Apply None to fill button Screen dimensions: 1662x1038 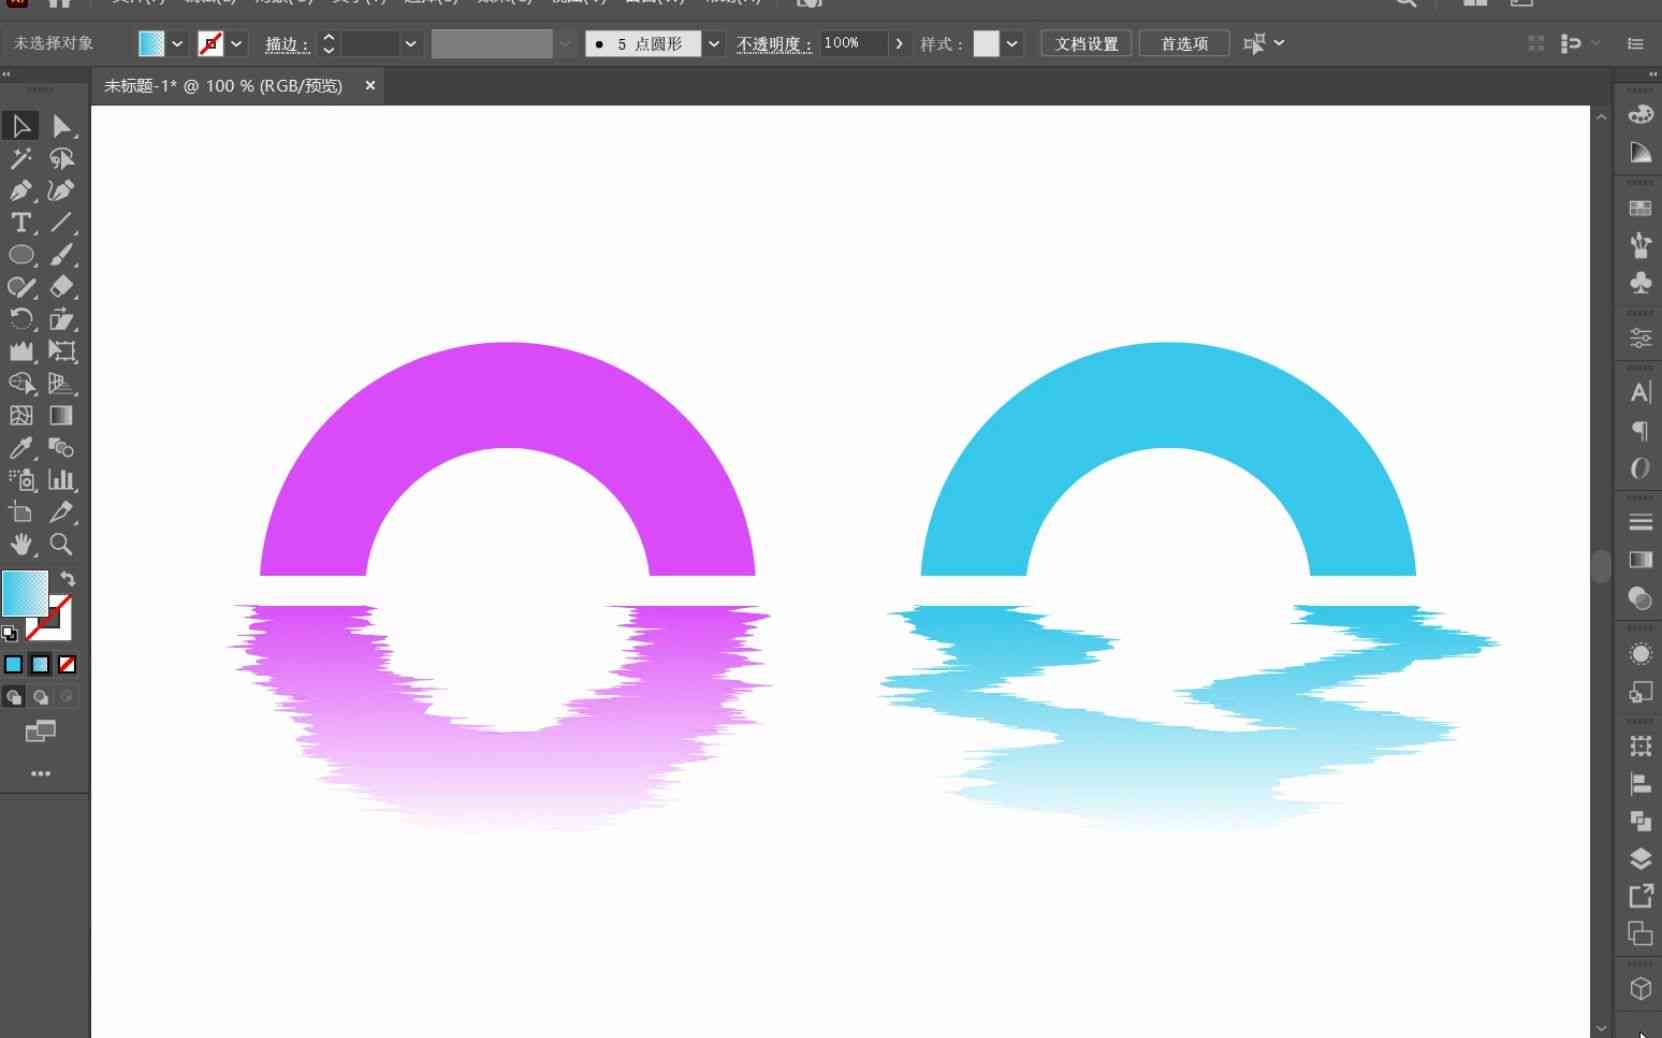tap(67, 664)
